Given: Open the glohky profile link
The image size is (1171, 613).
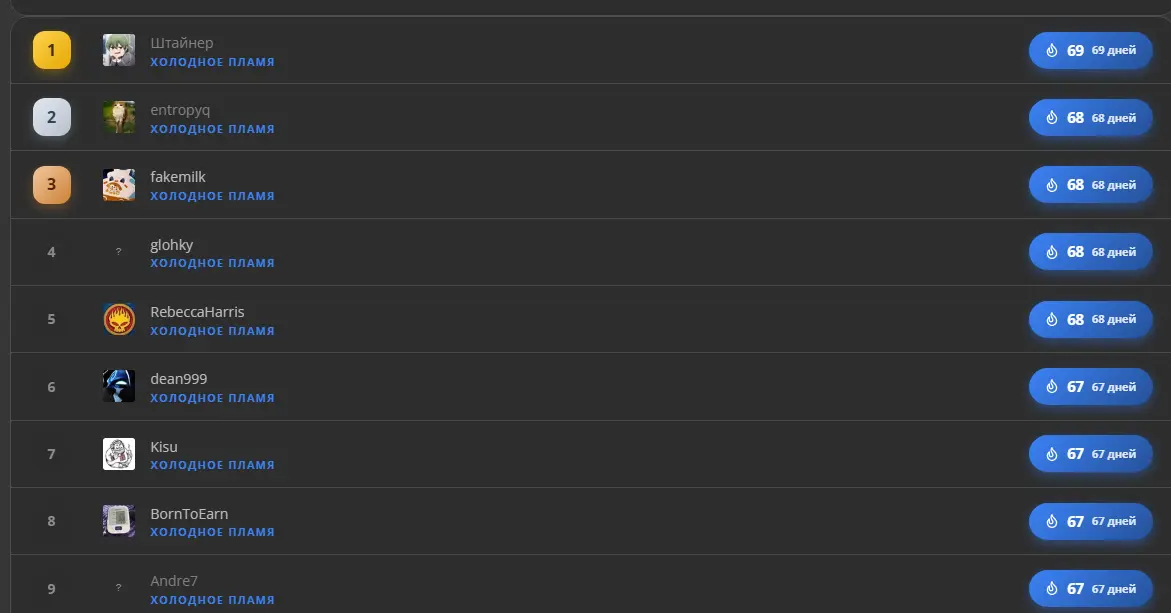Looking at the screenshot, I should click(172, 245).
